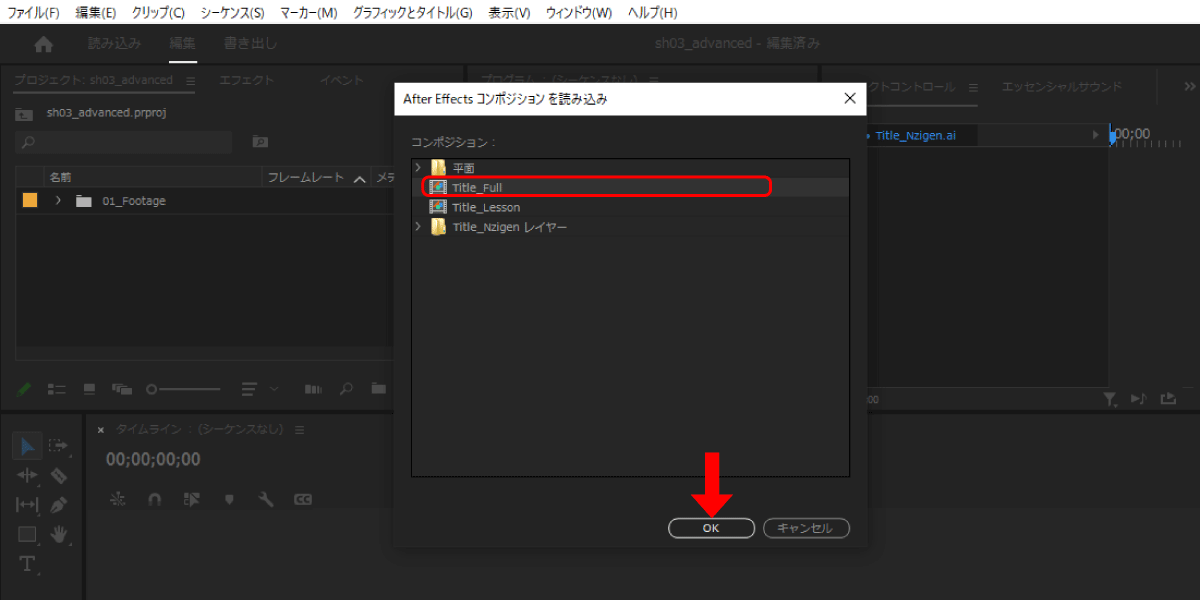
Task: Click Automate to Sequence icon
Action: [313, 388]
